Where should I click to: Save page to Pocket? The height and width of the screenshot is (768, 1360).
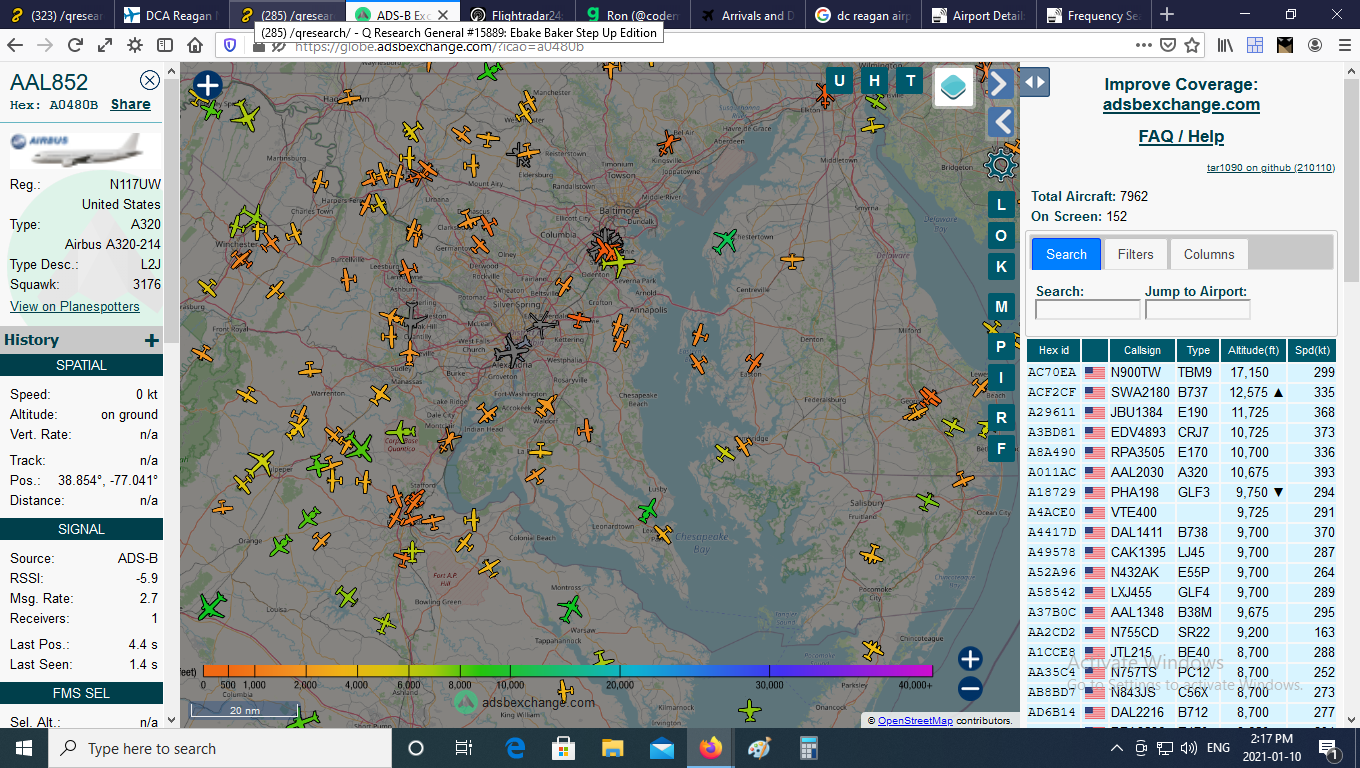click(1167, 45)
